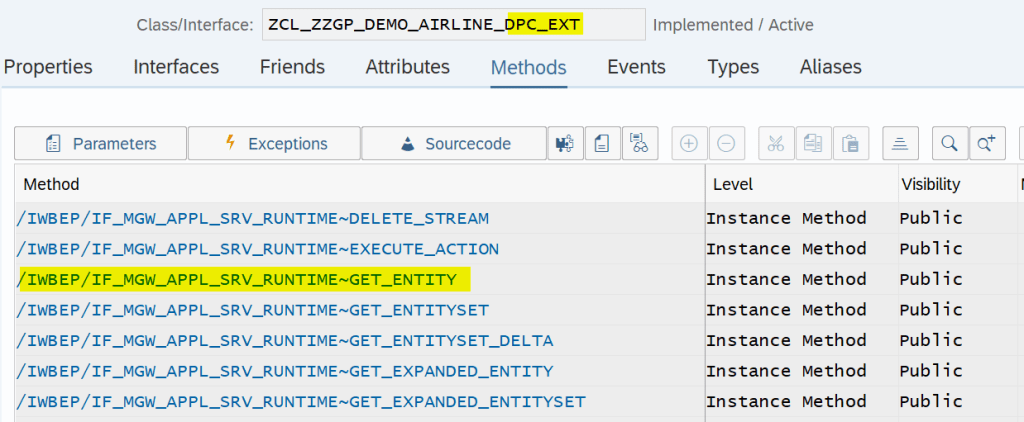Click the document icon in the methods toolbar
Image resolution: width=1024 pixels, height=422 pixels.
pos(602,143)
